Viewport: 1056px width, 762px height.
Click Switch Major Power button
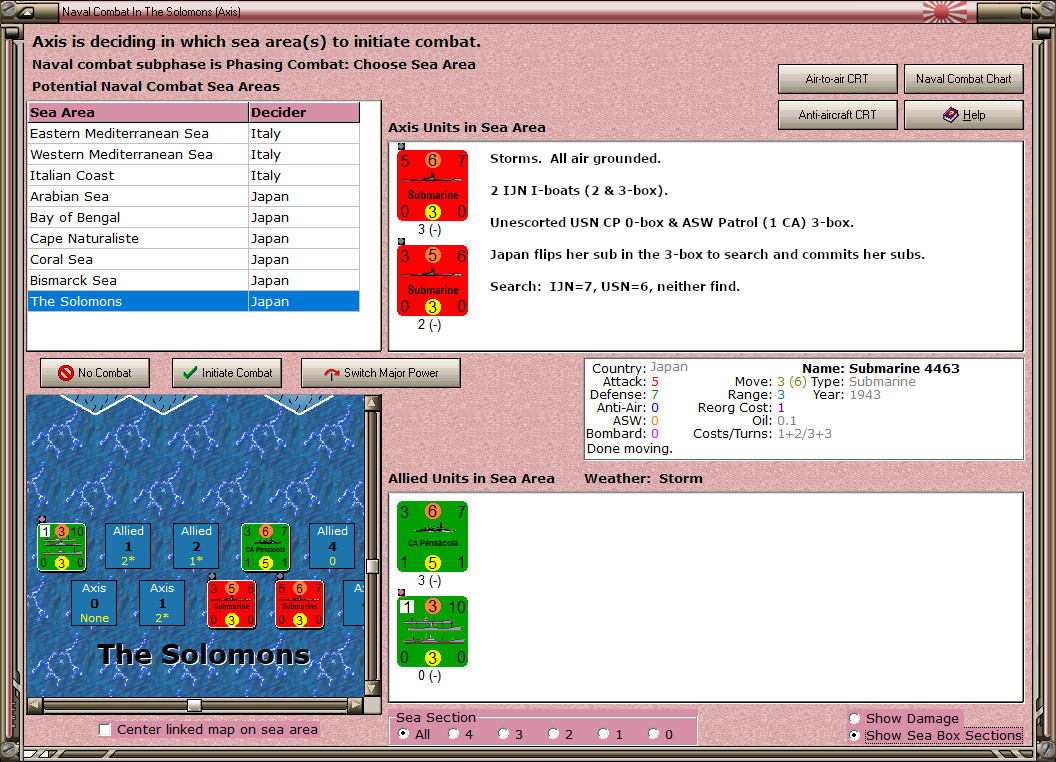[x=381, y=373]
